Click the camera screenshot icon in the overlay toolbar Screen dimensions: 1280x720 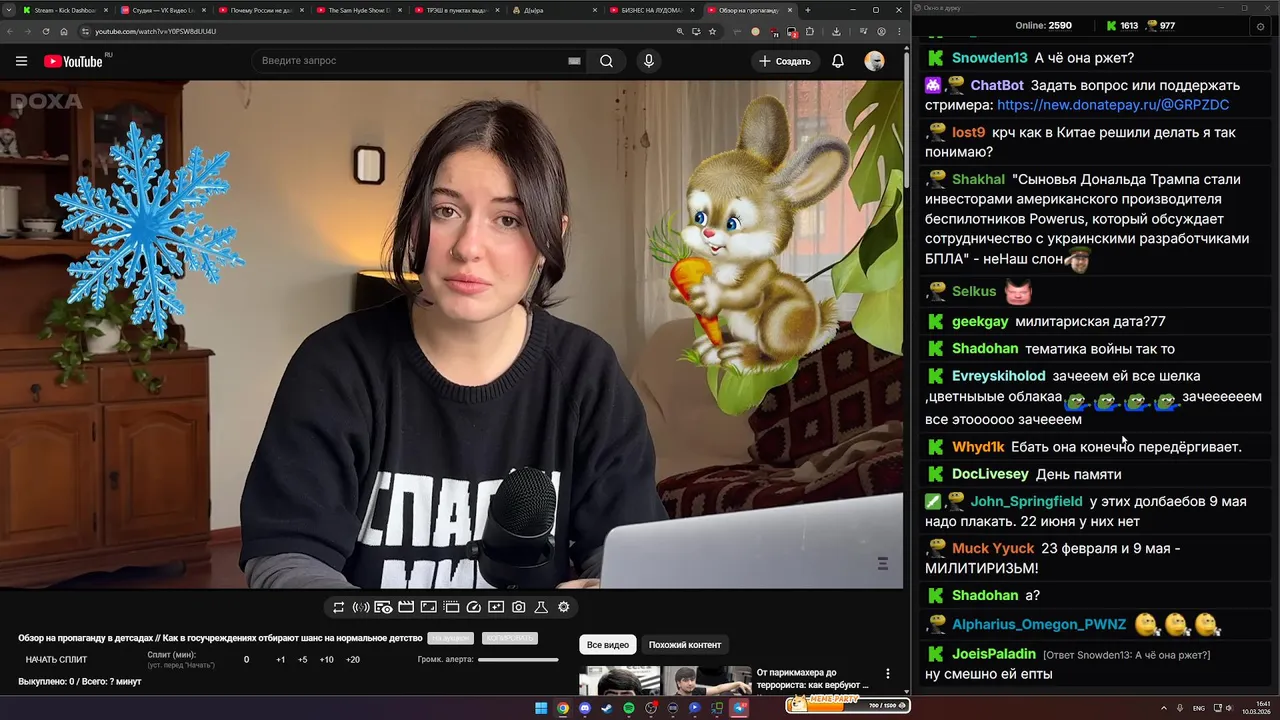519,607
